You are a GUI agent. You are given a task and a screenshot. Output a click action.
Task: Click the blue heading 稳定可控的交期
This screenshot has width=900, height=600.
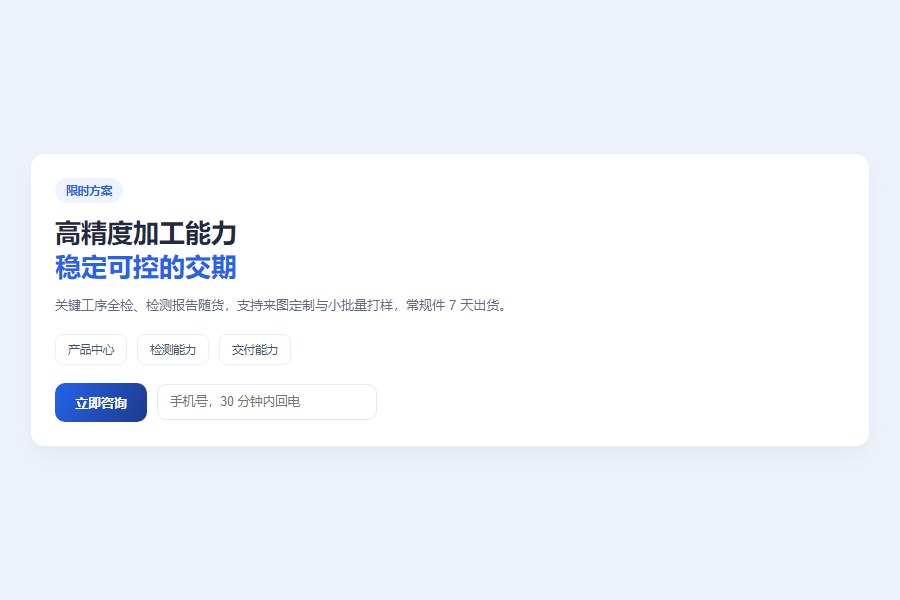(146, 267)
